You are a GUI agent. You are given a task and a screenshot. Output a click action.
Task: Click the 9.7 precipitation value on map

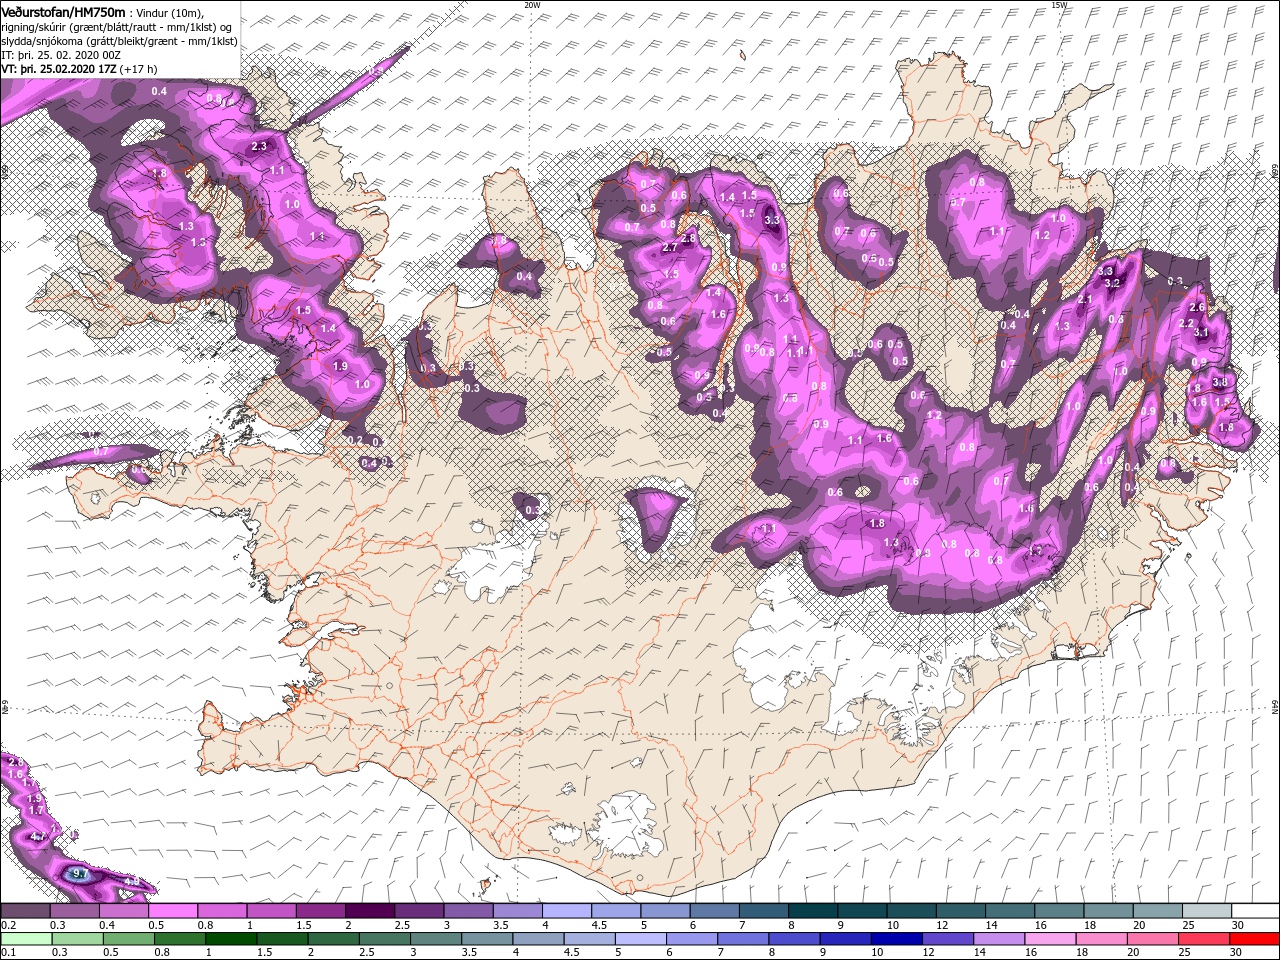[81, 874]
